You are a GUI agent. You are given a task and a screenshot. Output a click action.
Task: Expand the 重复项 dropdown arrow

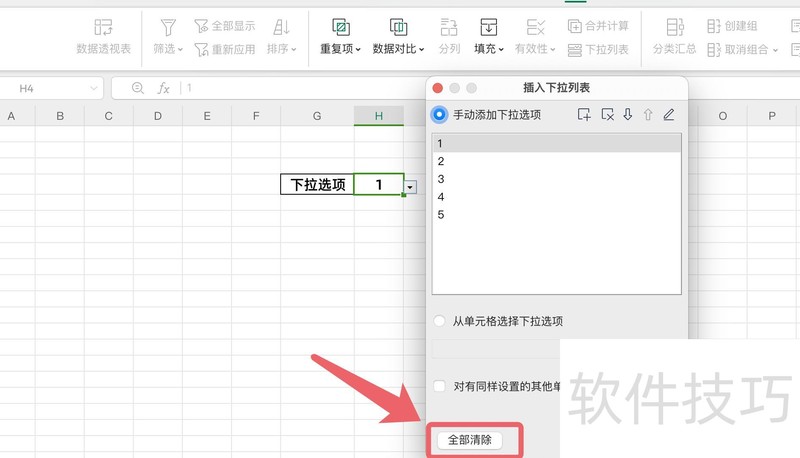[358, 49]
